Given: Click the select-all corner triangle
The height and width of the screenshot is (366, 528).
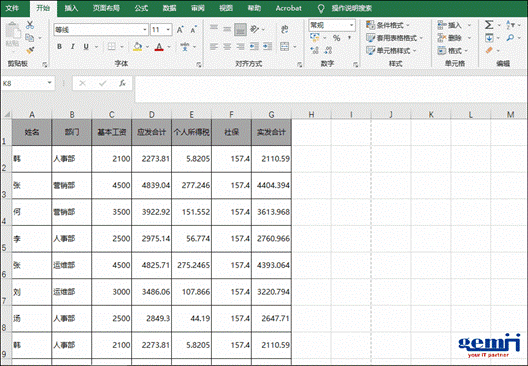Looking at the screenshot, I should [x=6, y=114].
